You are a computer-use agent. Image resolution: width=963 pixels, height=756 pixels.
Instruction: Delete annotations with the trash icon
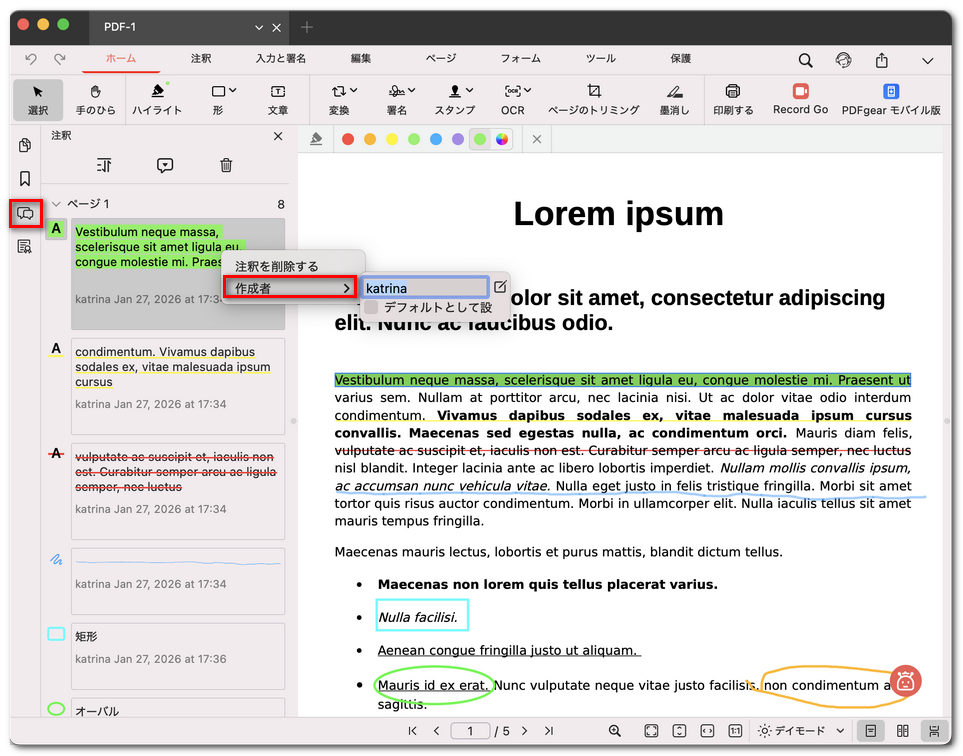coord(226,166)
